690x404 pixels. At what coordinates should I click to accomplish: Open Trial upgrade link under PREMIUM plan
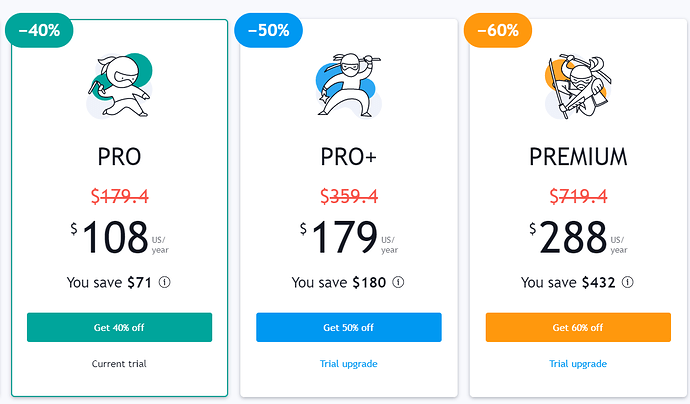pos(578,364)
